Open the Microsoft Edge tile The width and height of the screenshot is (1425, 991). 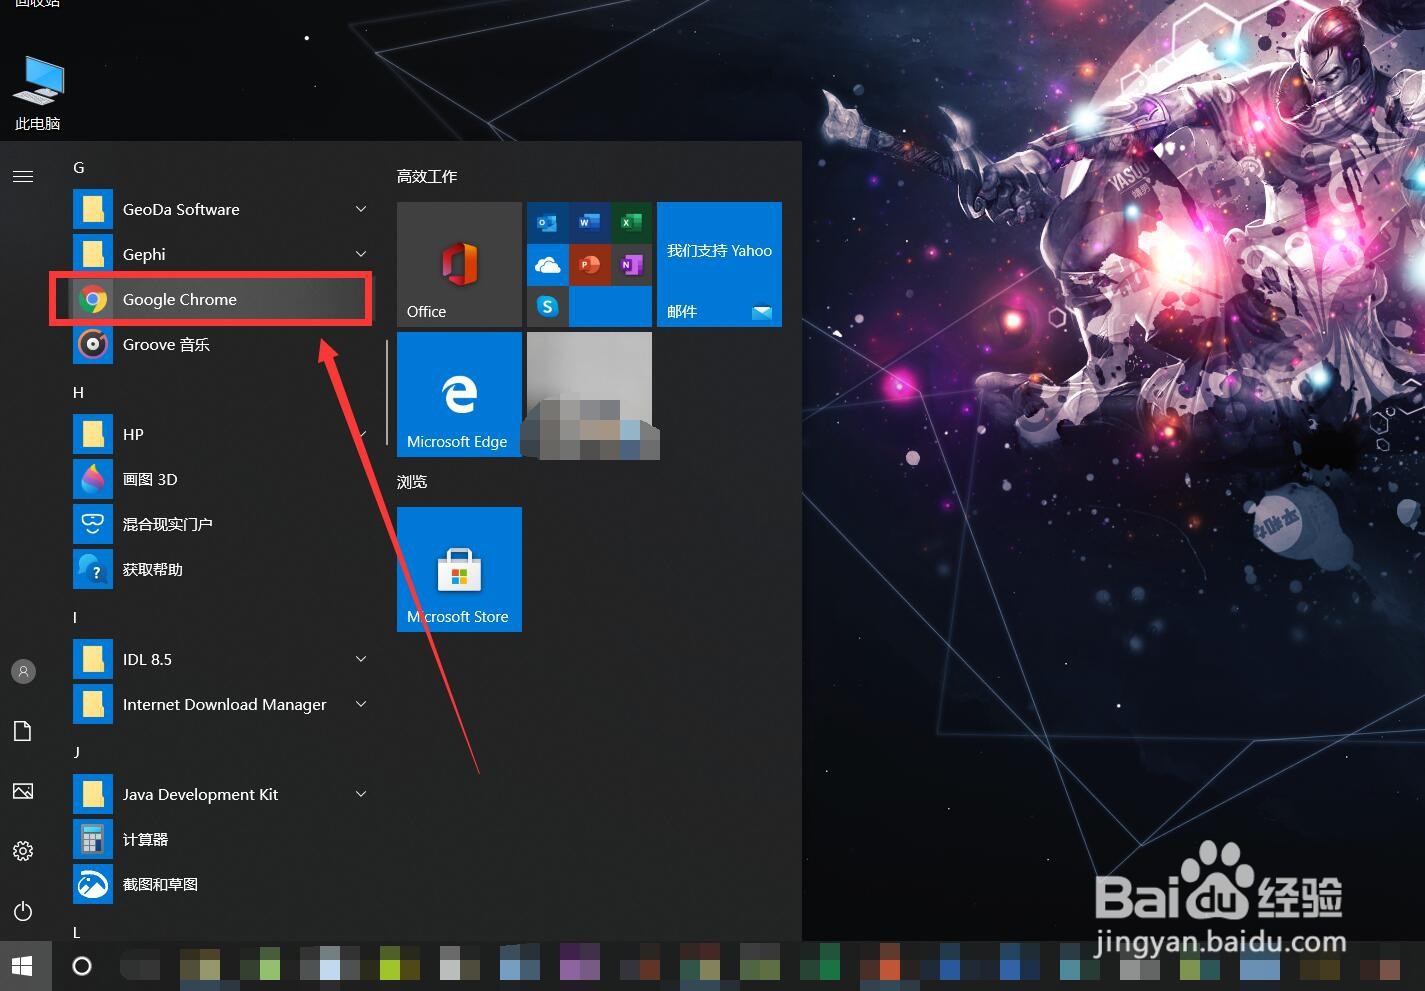(x=459, y=394)
